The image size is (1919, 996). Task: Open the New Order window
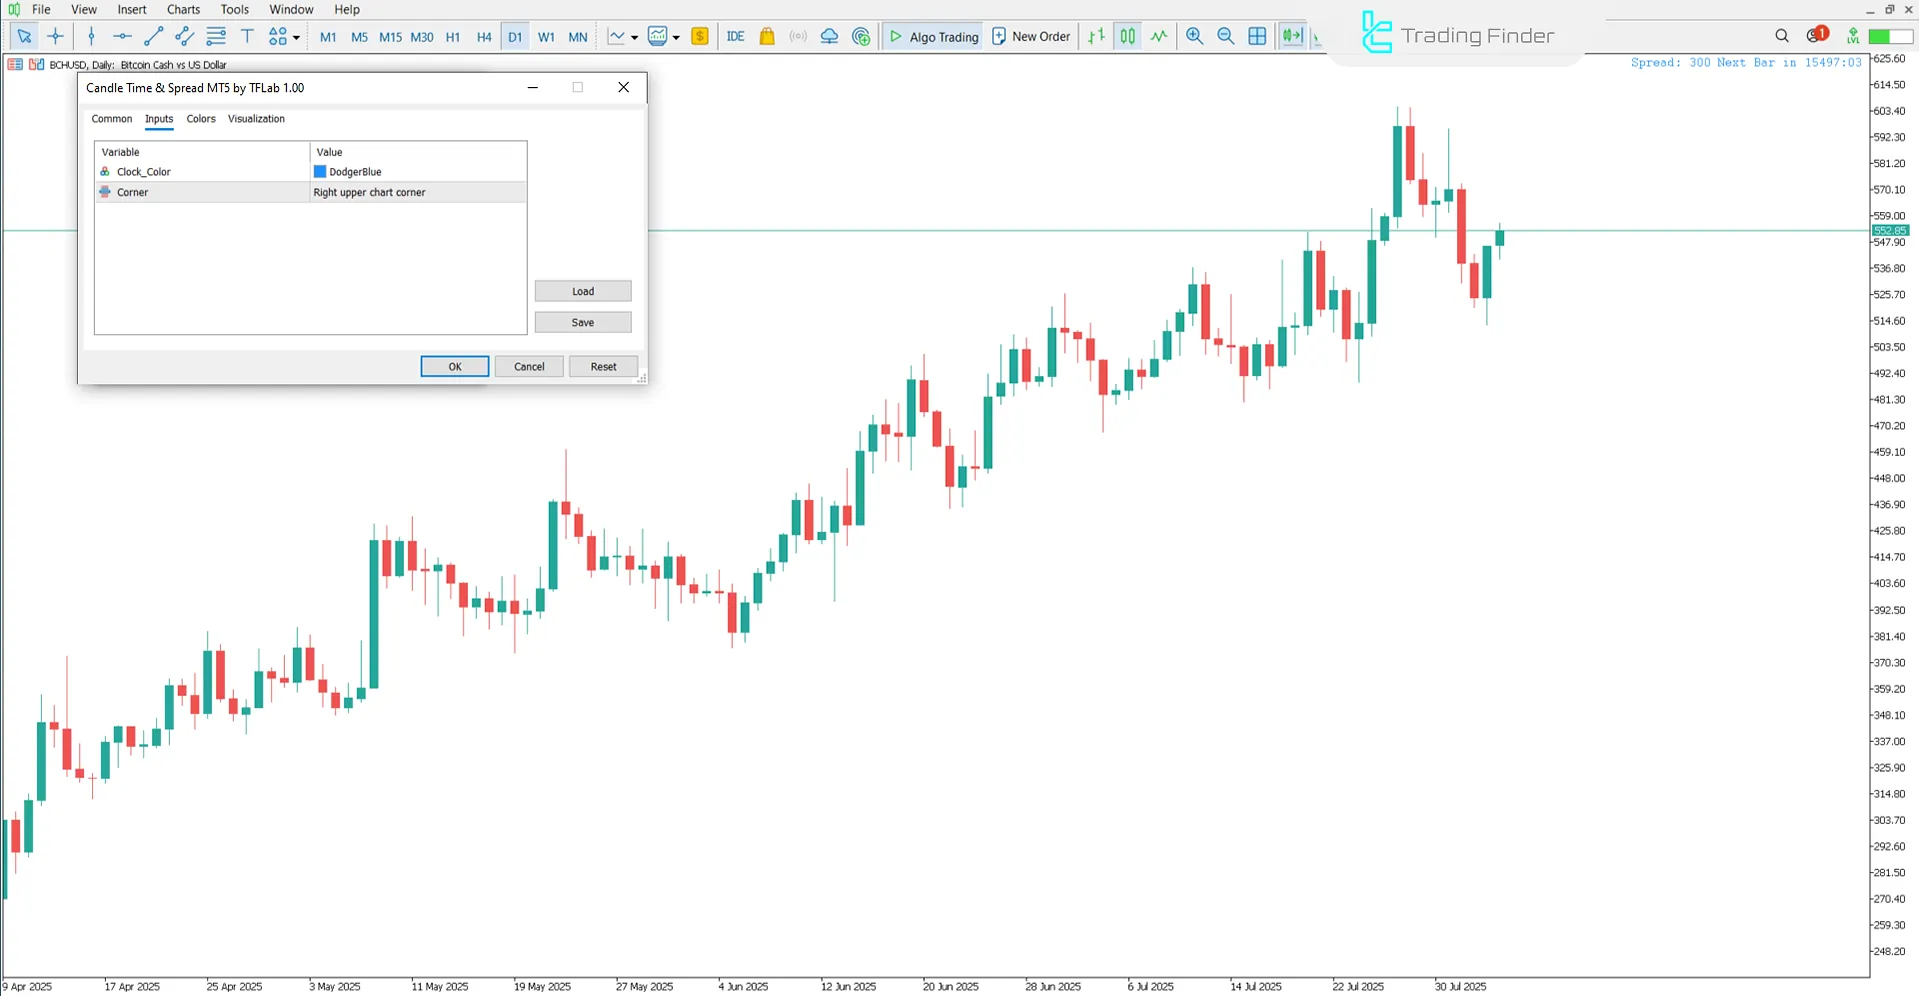click(x=1031, y=36)
